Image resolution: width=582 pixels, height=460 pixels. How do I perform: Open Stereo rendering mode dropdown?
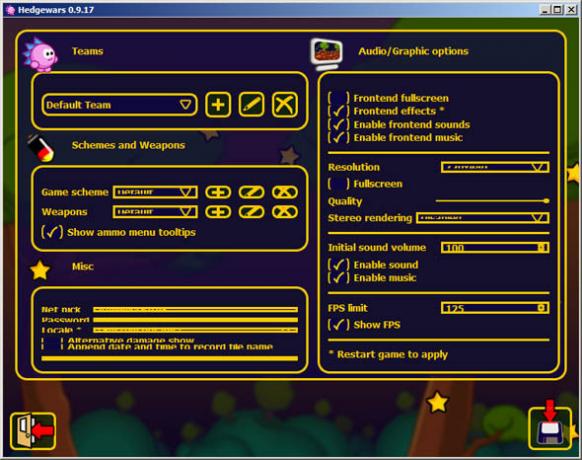483,218
